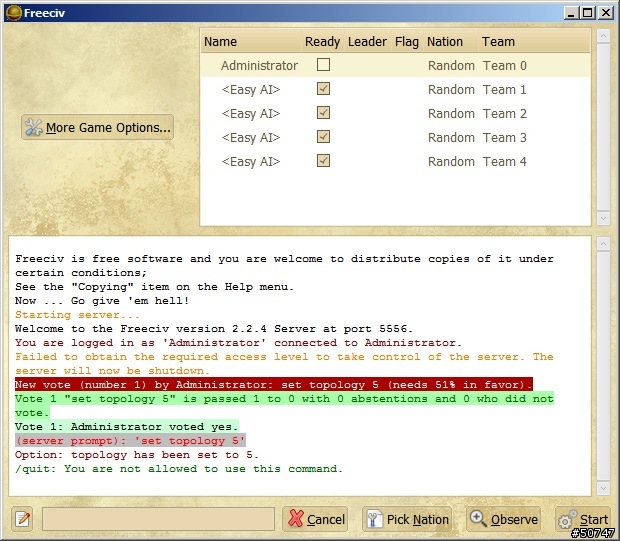The height and width of the screenshot is (541, 620).
Task: Select Easy AI row on Team 2
Action: coord(395,113)
